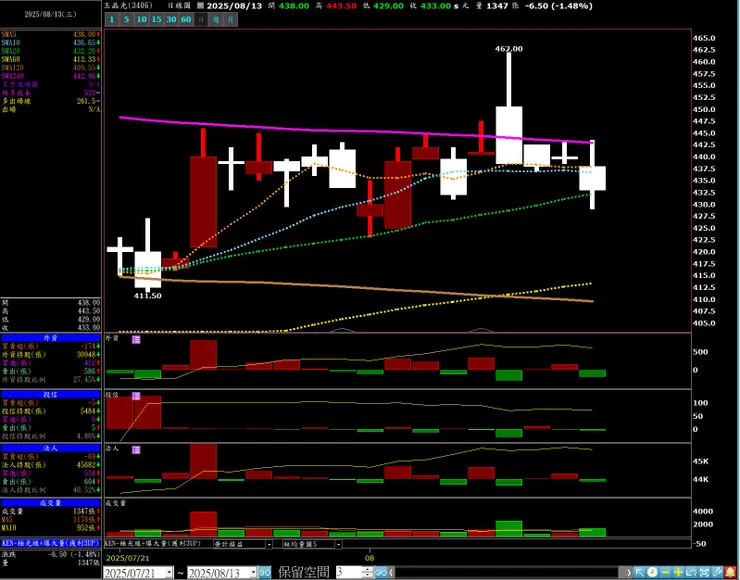Click scrollbar left arrow button

tap(391, 573)
